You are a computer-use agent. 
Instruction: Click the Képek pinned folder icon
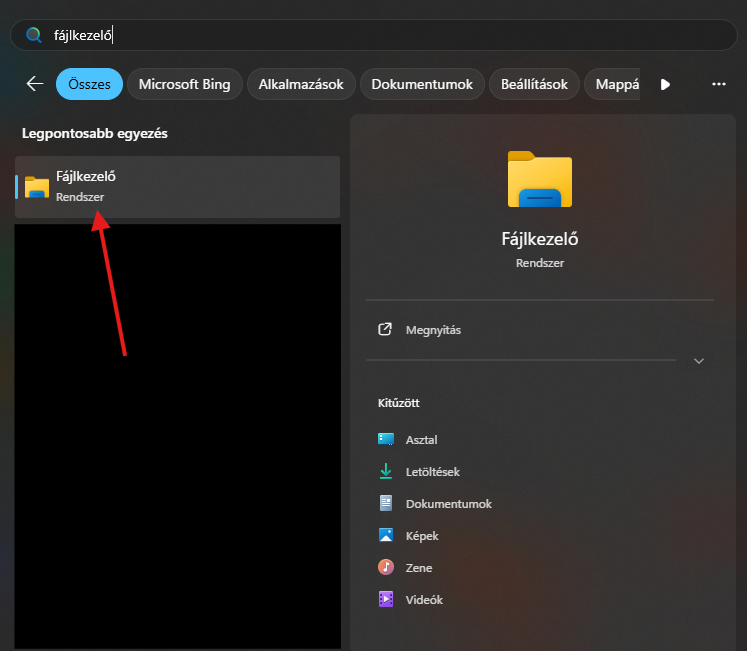click(x=386, y=536)
